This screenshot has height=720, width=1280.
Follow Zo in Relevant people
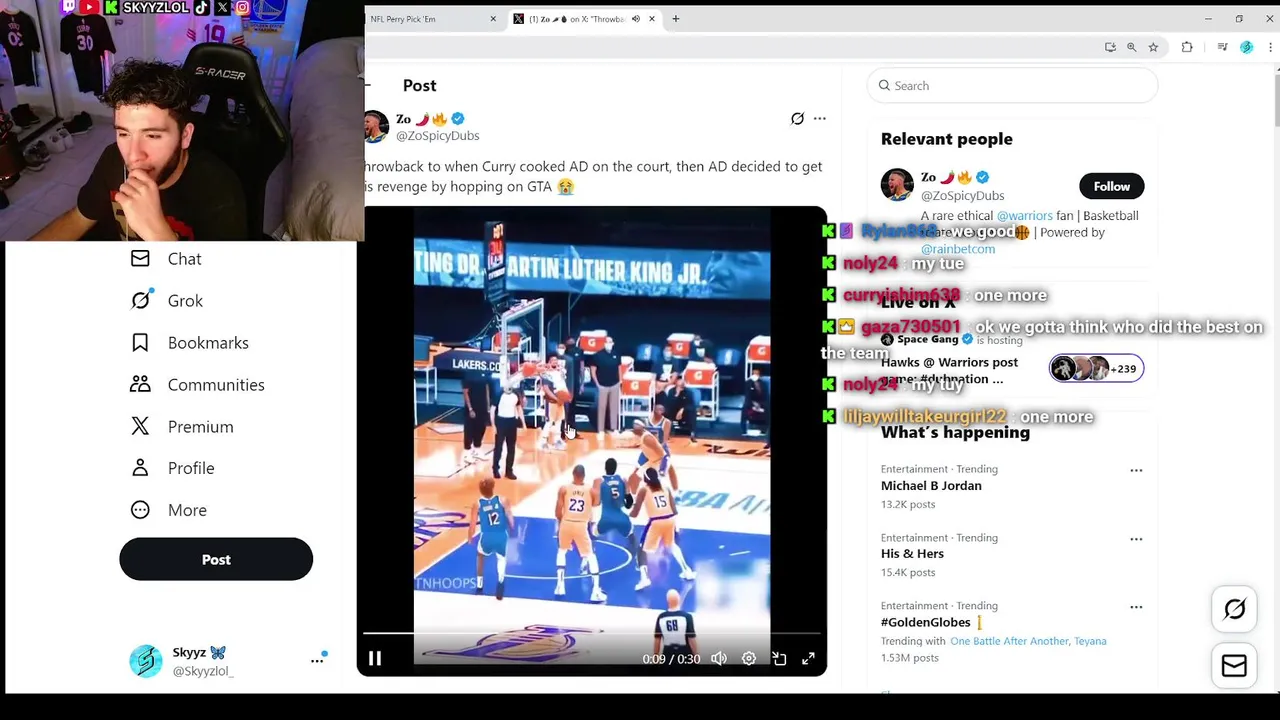[1111, 186]
